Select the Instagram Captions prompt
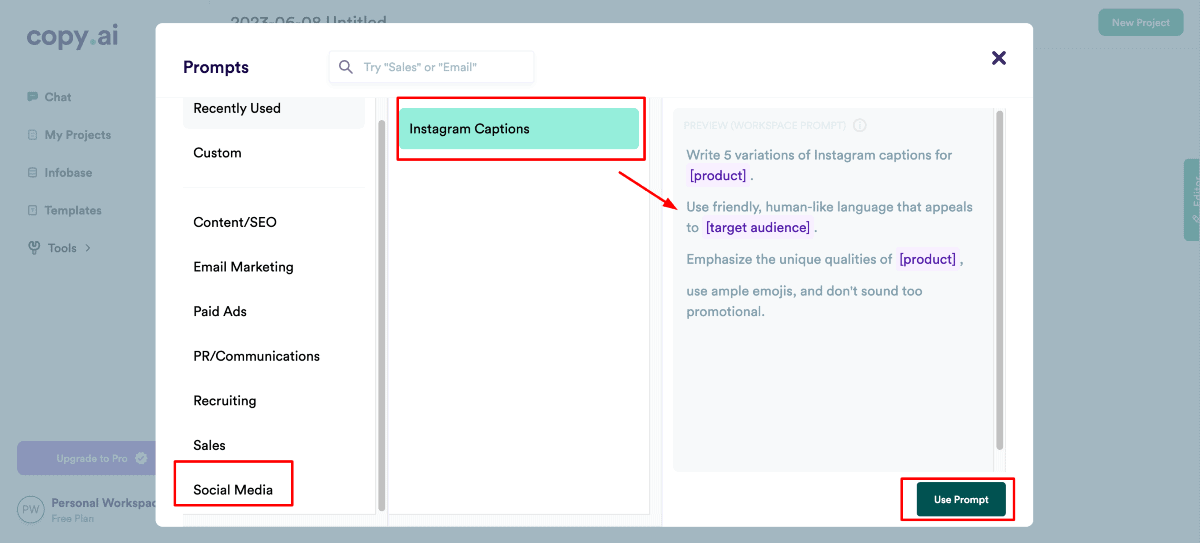Image resolution: width=1200 pixels, height=543 pixels. (x=519, y=129)
